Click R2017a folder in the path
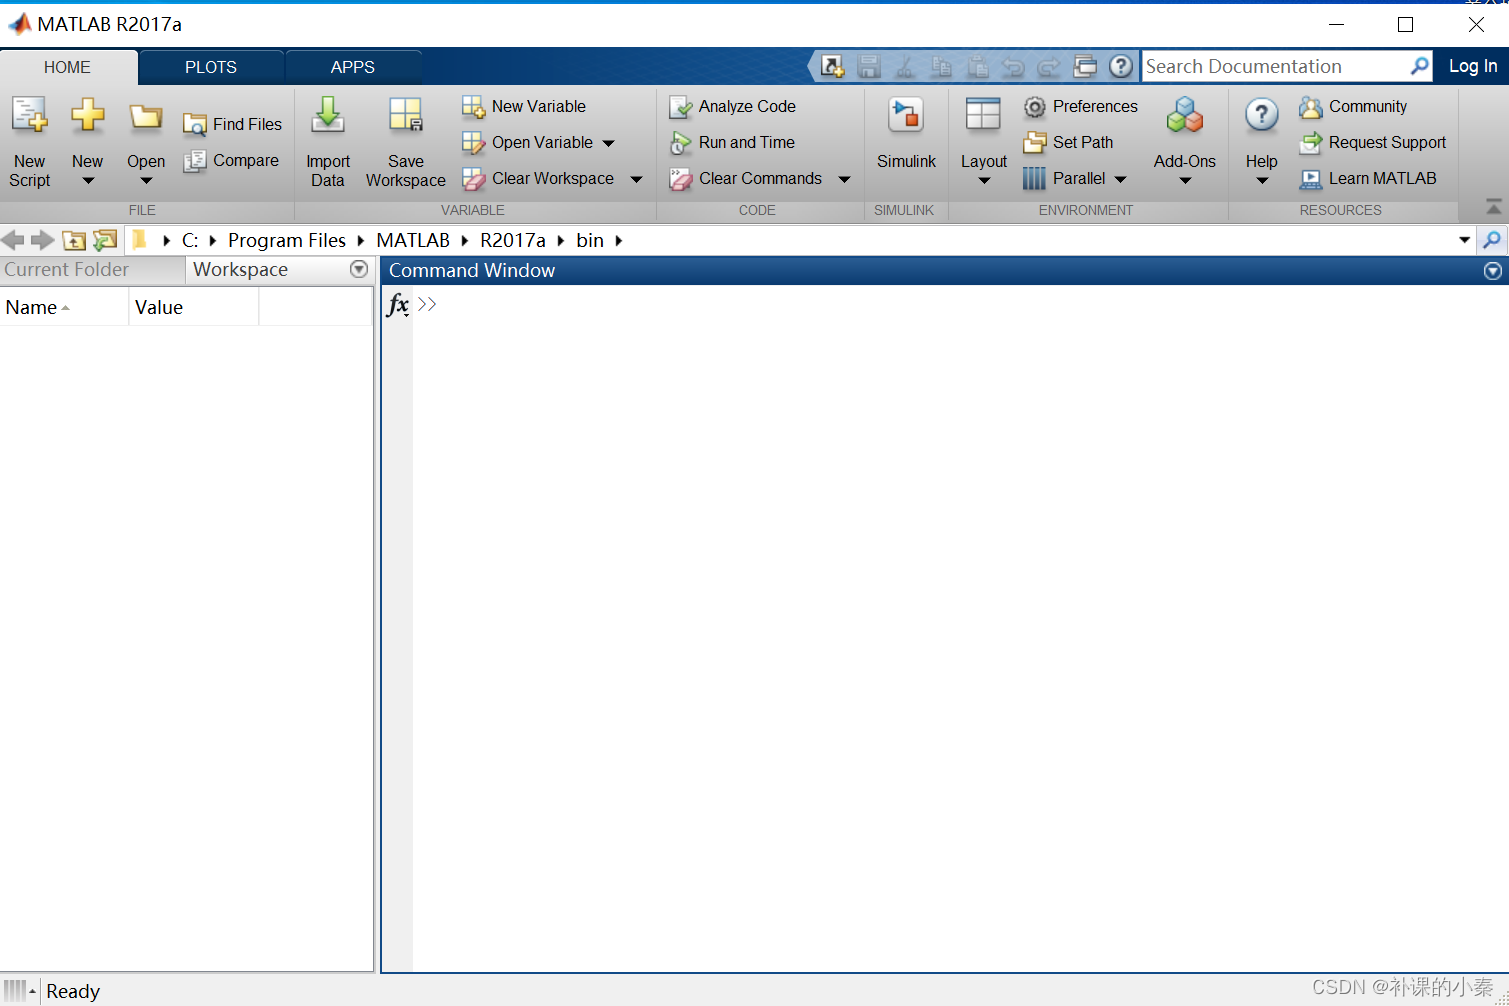 (x=513, y=240)
